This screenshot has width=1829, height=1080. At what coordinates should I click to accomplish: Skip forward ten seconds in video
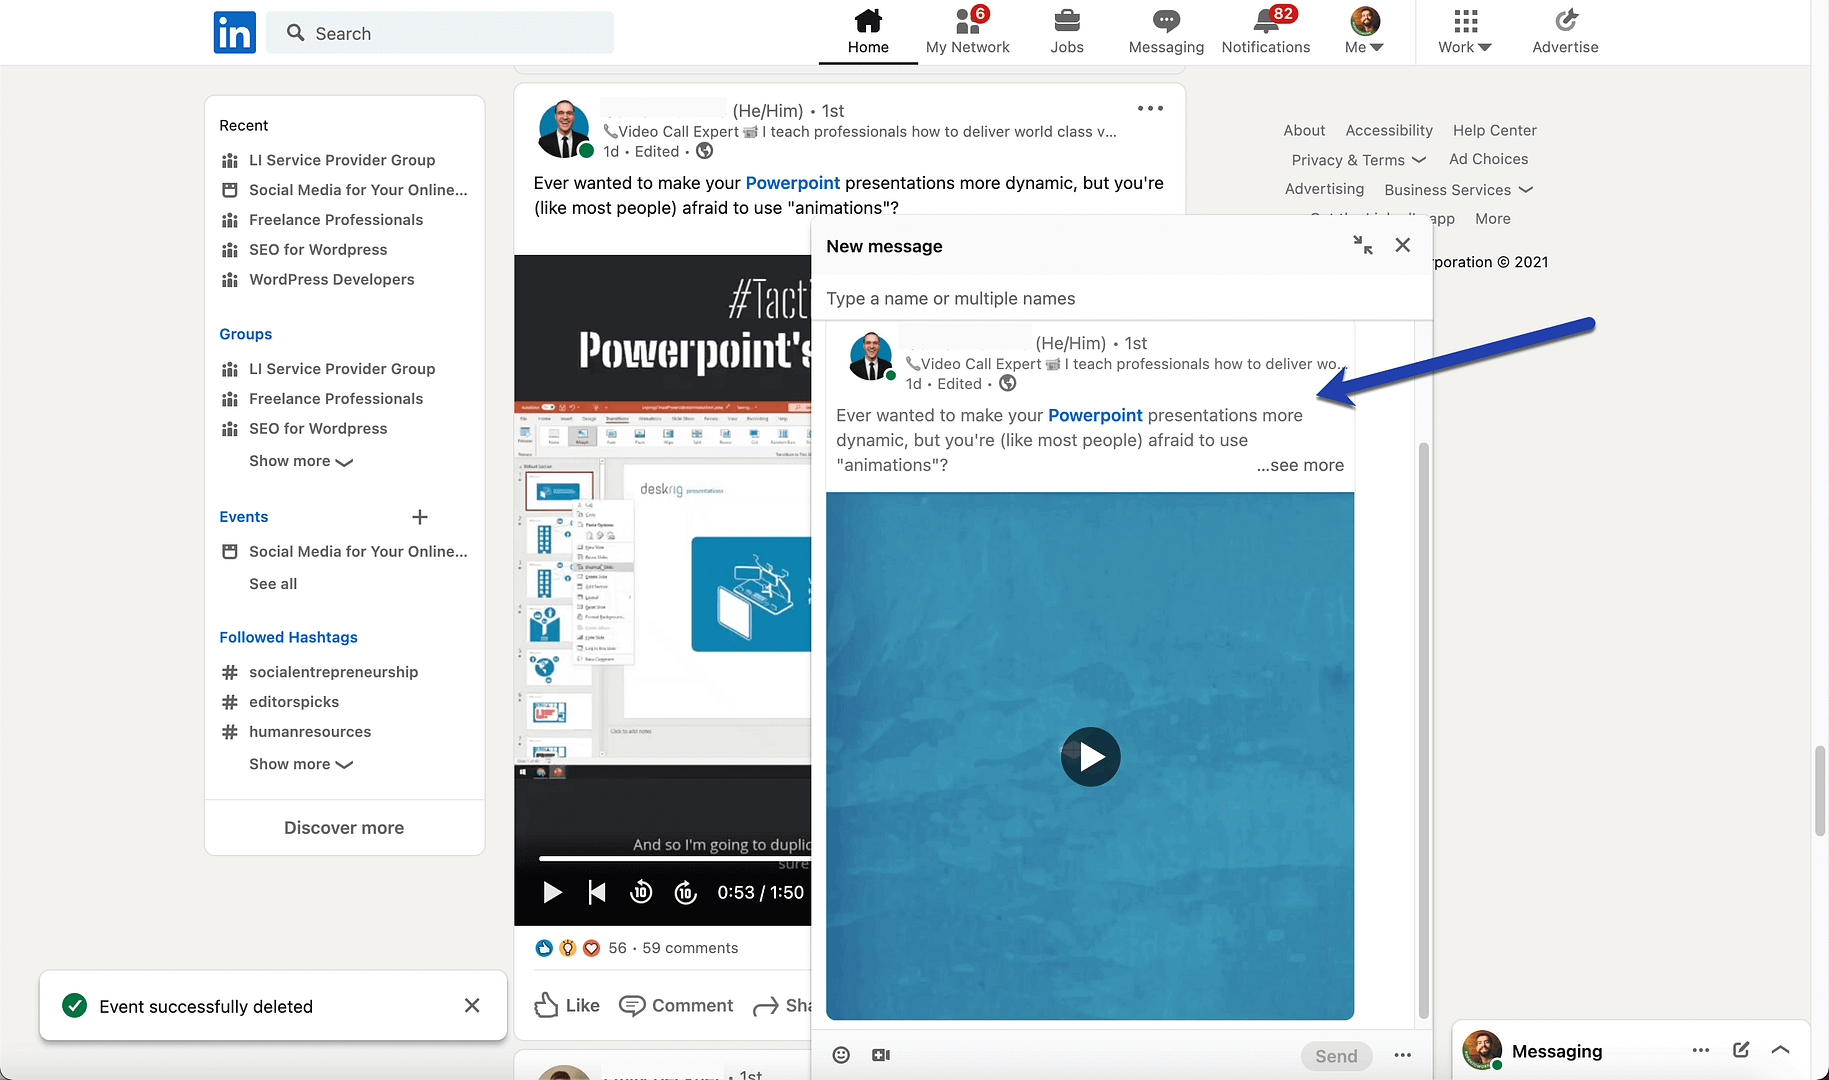click(x=685, y=891)
